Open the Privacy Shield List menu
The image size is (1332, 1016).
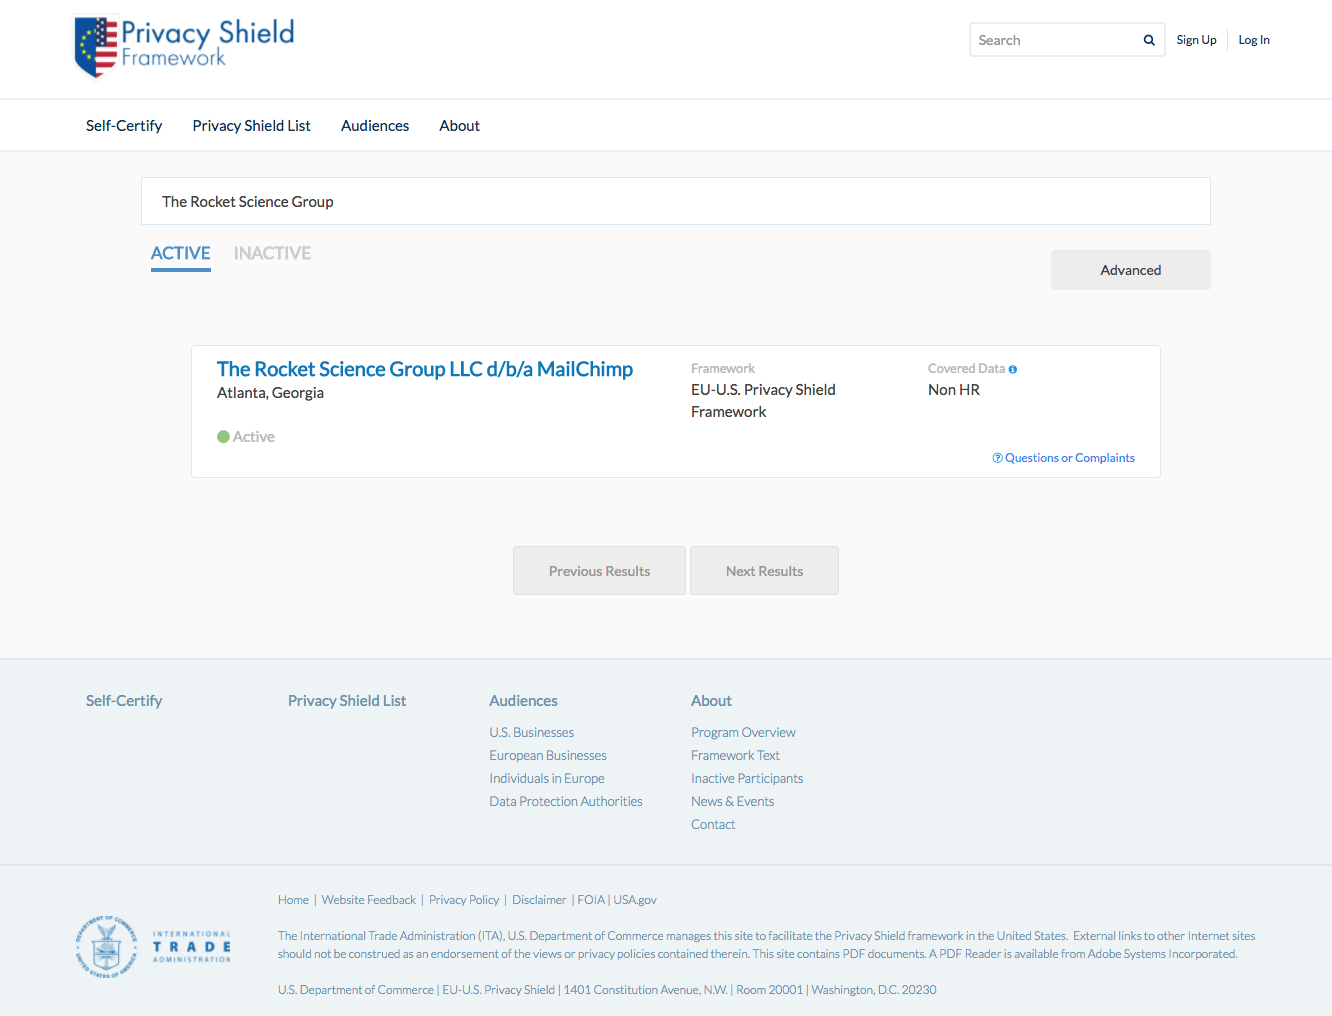[x=252, y=125]
